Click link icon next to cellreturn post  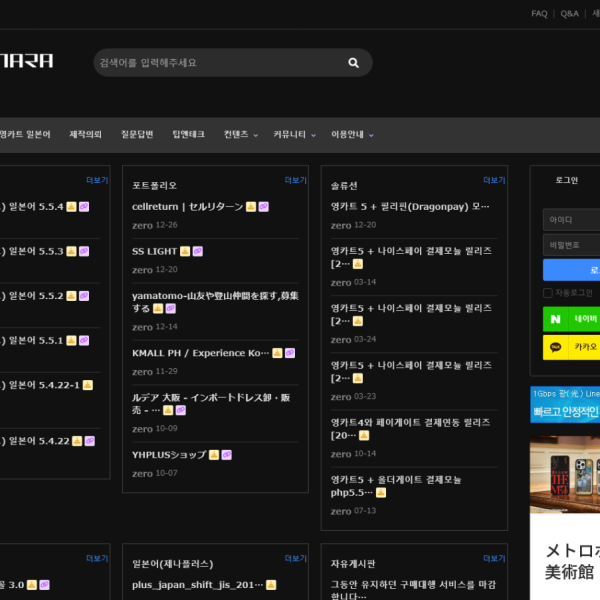pos(264,207)
